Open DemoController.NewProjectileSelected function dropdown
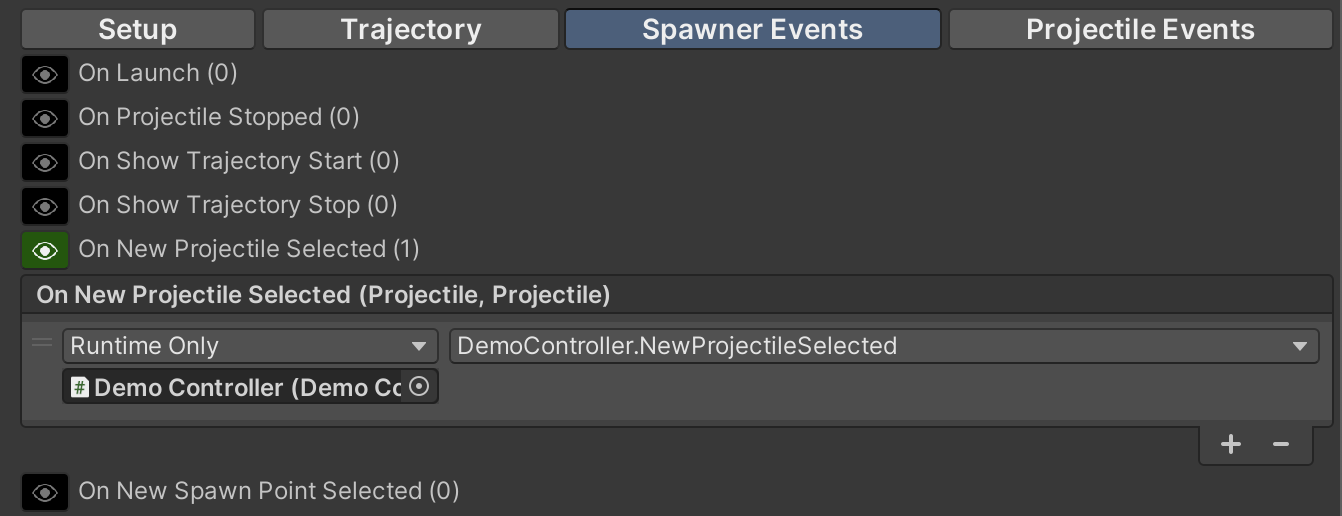This screenshot has height=516, width=1342. [x=884, y=346]
